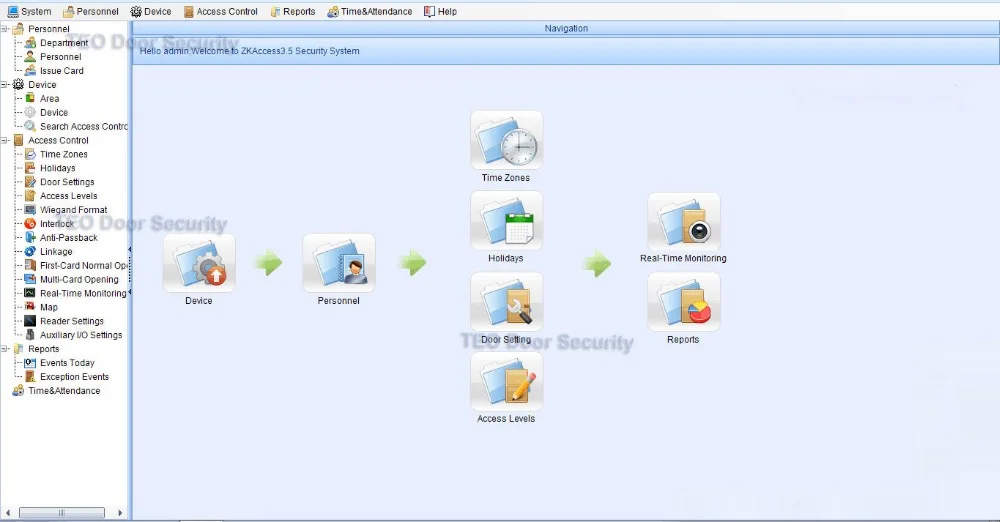Select Personnel item under Personnel tree
This screenshot has width=1000, height=522.
(61, 57)
